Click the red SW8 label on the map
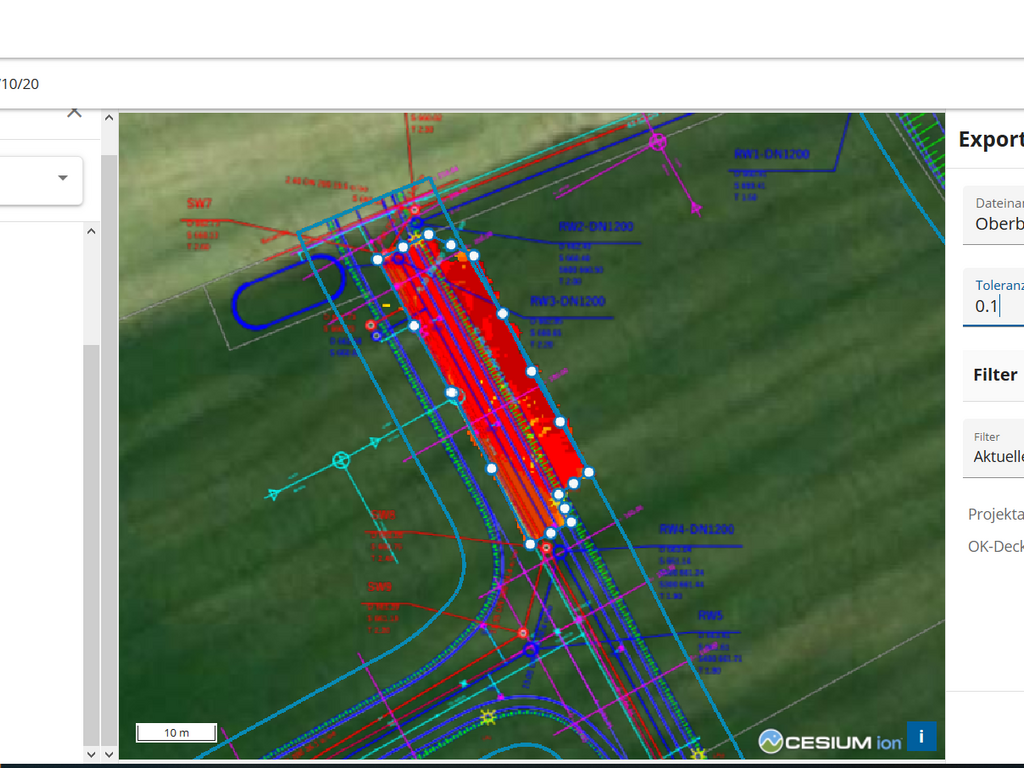The width and height of the screenshot is (1024, 768). click(x=383, y=515)
